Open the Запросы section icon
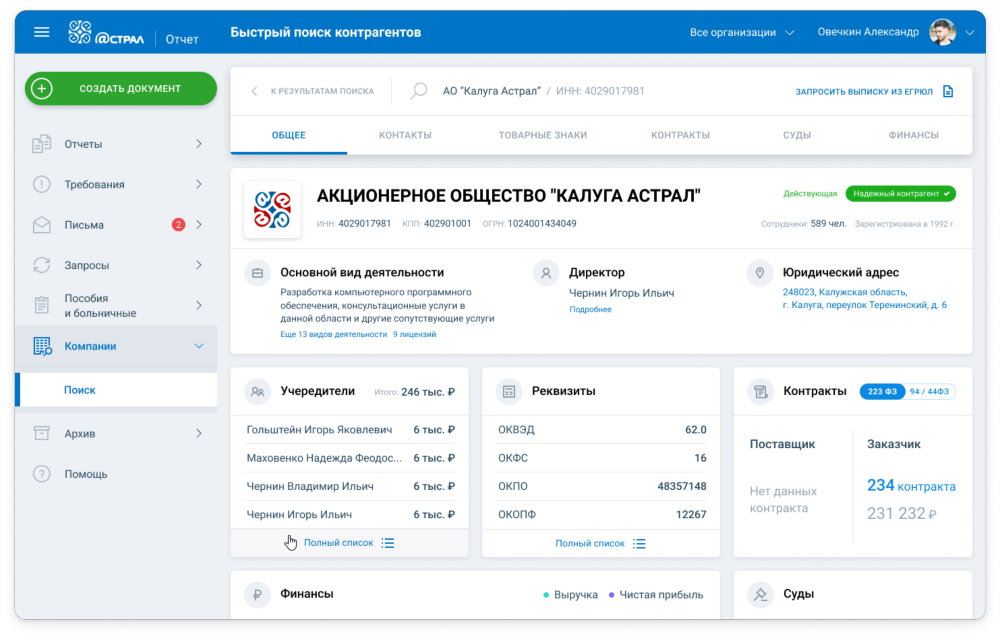This screenshot has height=638, width=1000. (41, 264)
